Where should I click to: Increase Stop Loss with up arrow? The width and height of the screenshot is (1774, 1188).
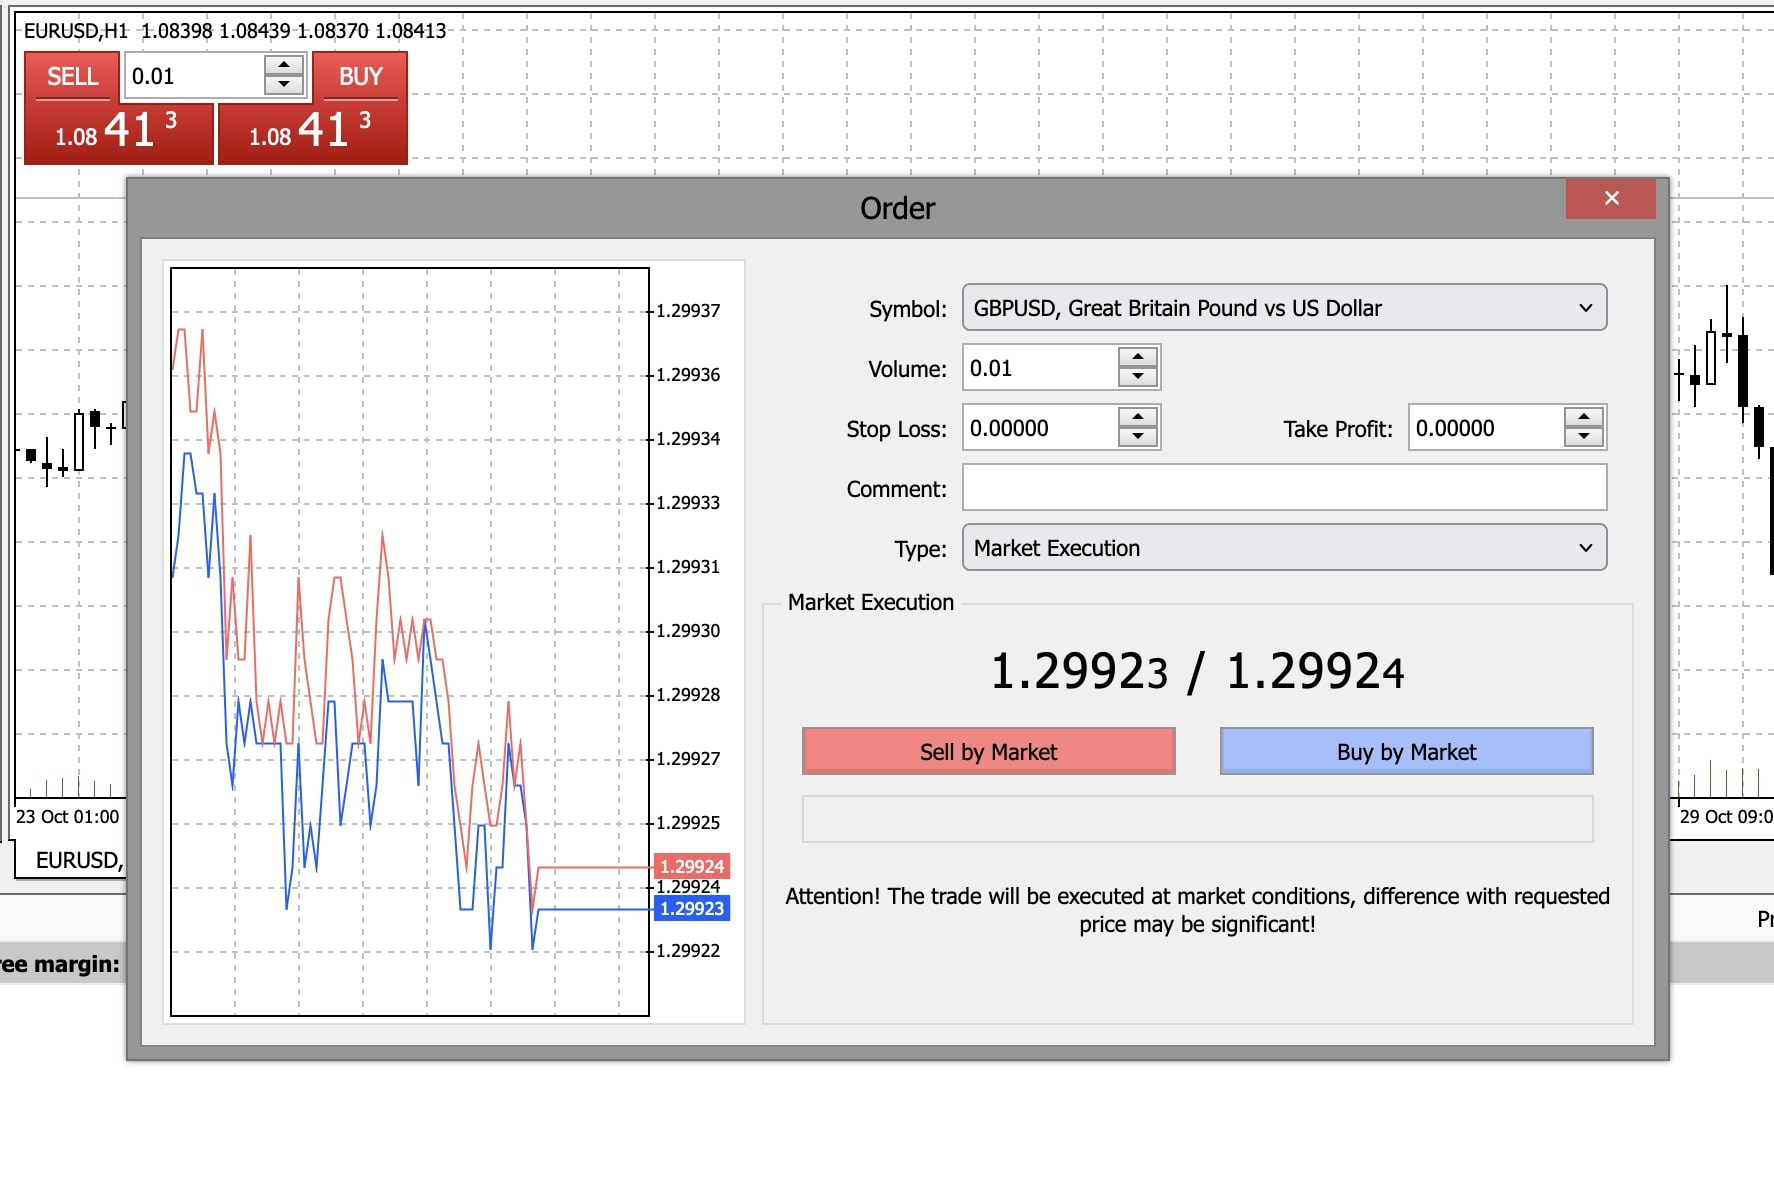pyautogui.click(x=1138, y=418)
